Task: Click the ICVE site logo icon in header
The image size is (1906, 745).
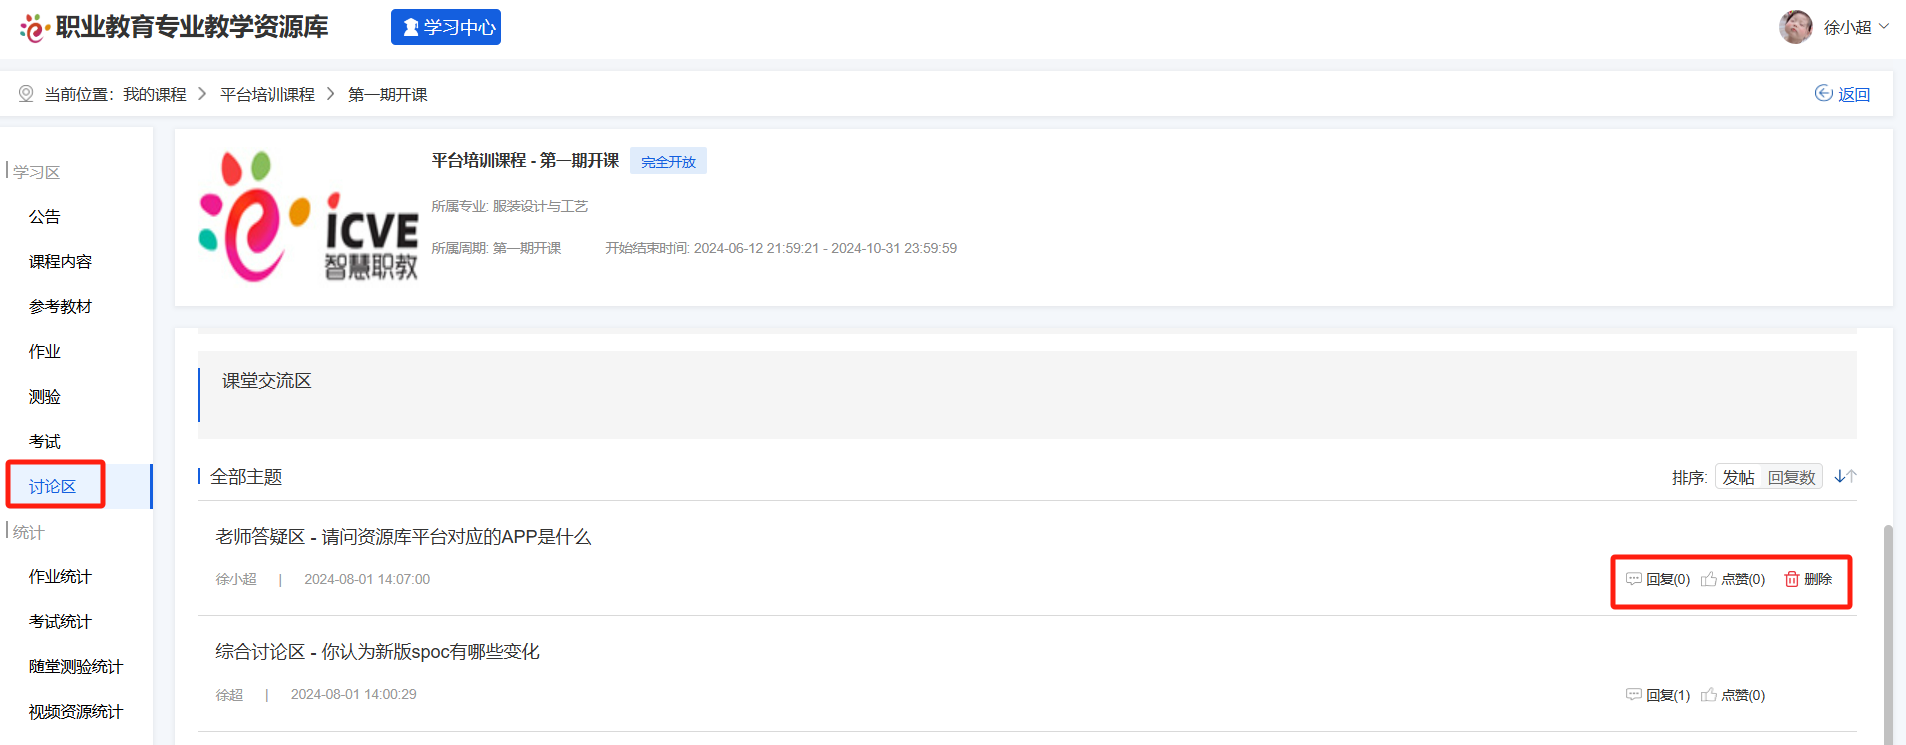Action: coord(34,28)
